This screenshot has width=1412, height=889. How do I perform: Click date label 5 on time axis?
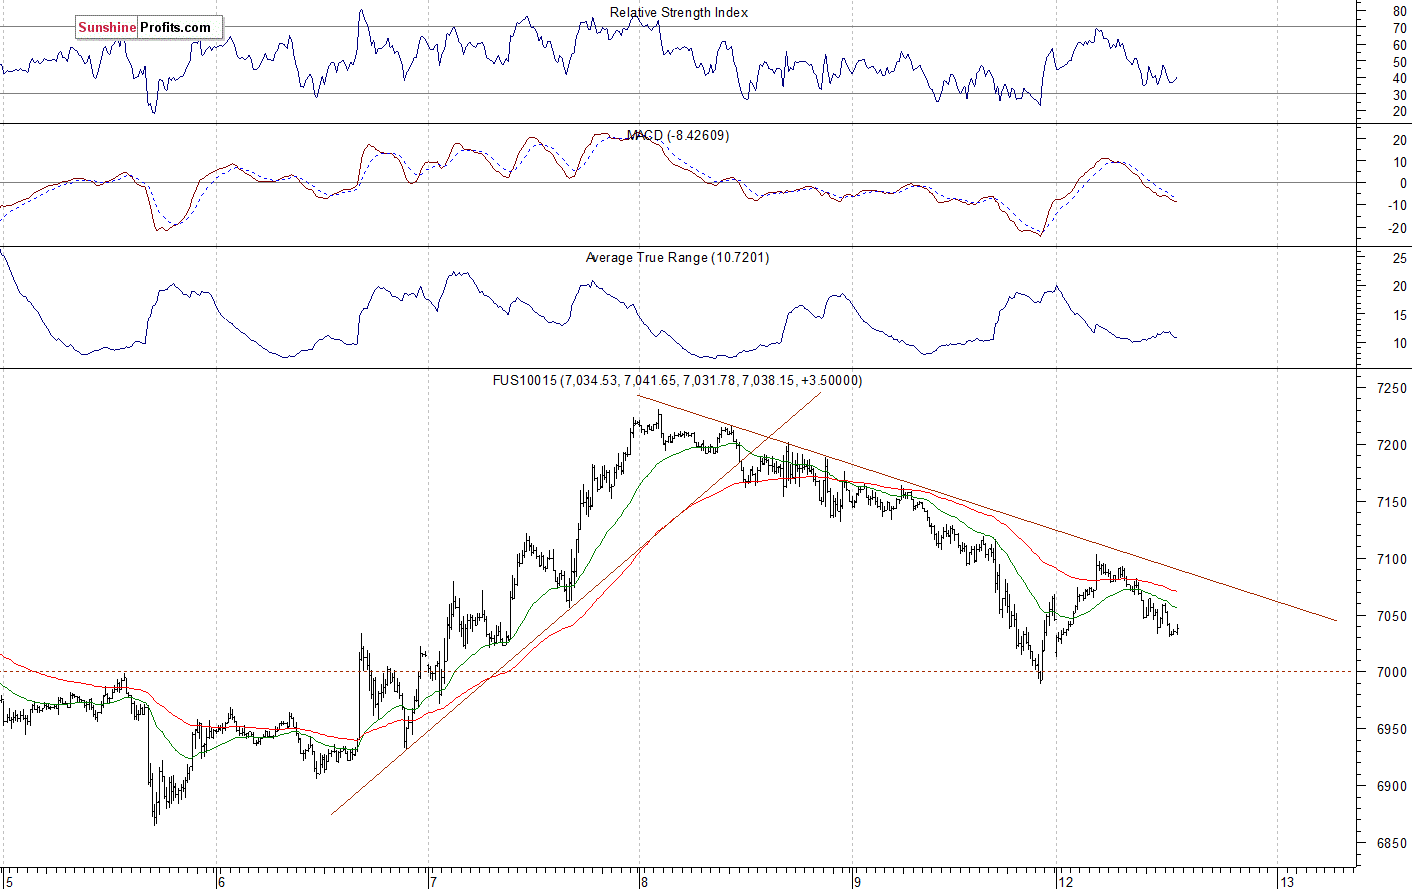pyautogui.click(x=8, y=882)
